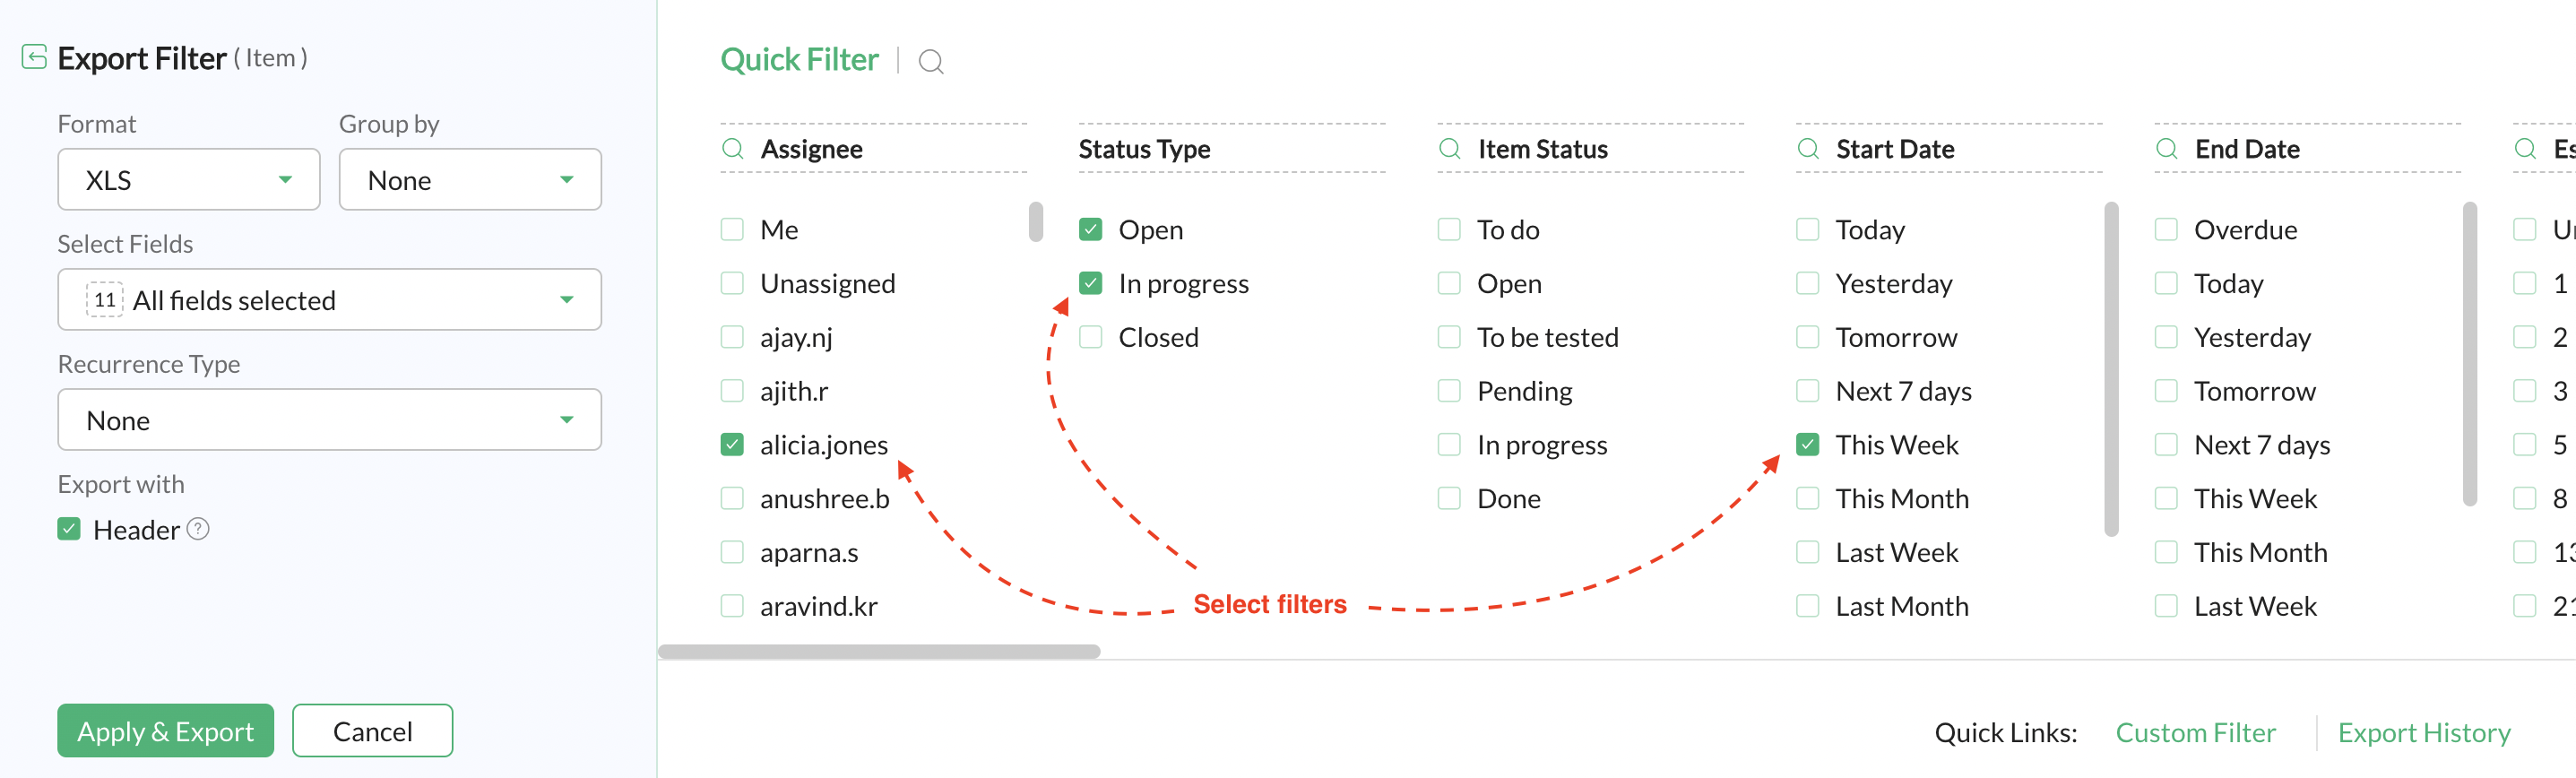Click the Assignee column search icon

733,149
